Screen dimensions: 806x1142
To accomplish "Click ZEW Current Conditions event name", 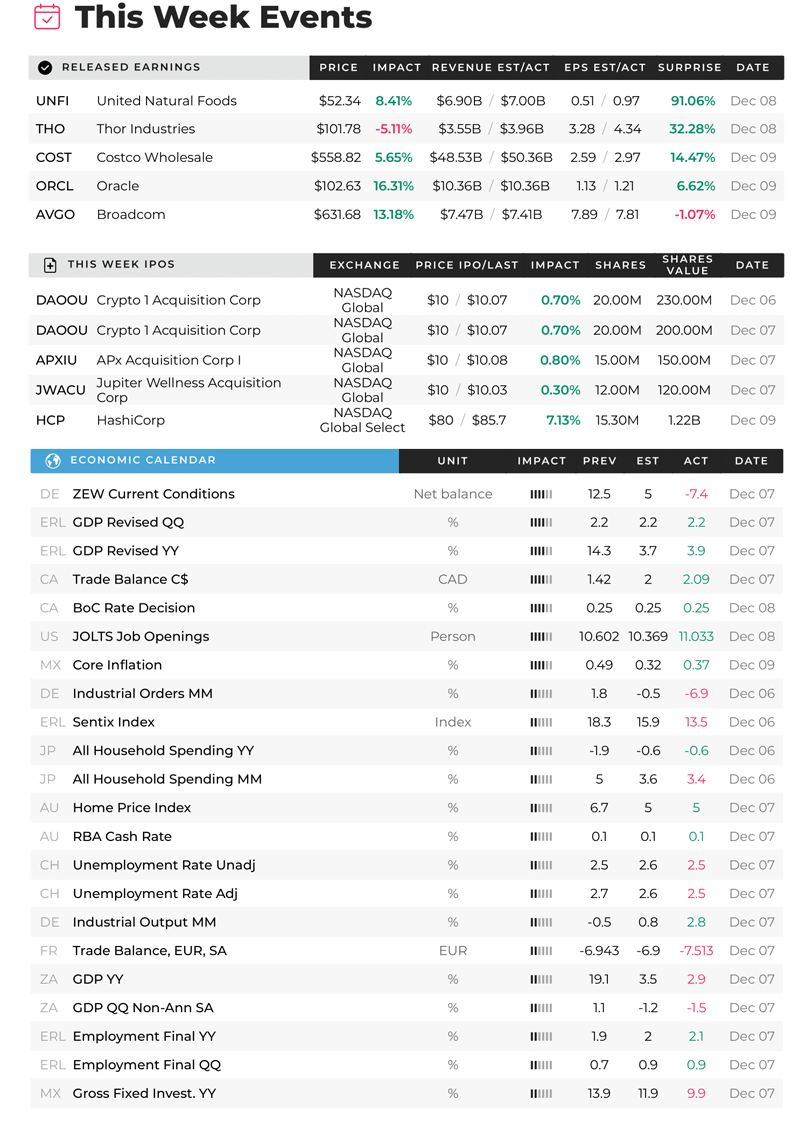I will (x=154, y=495).
